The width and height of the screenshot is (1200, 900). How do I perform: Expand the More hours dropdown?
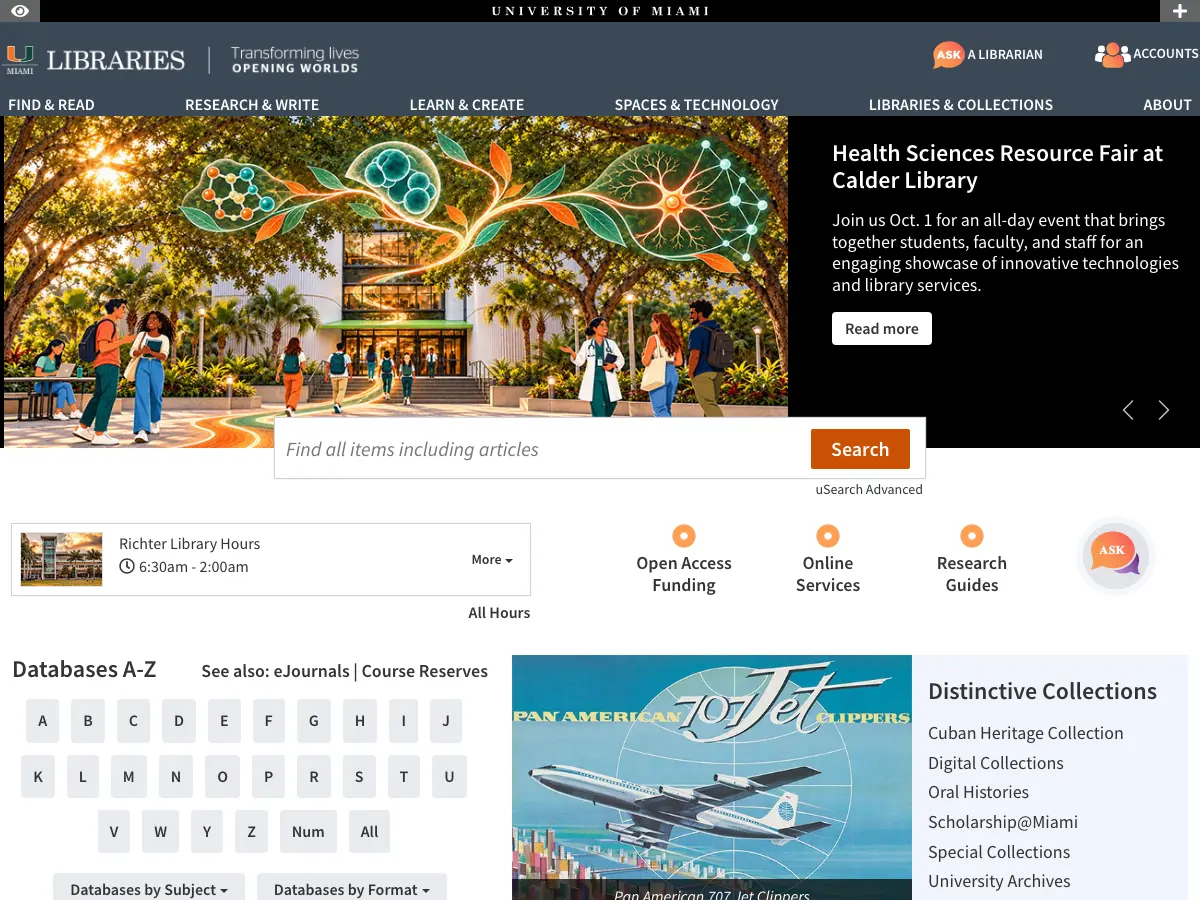tap(492, 560)
